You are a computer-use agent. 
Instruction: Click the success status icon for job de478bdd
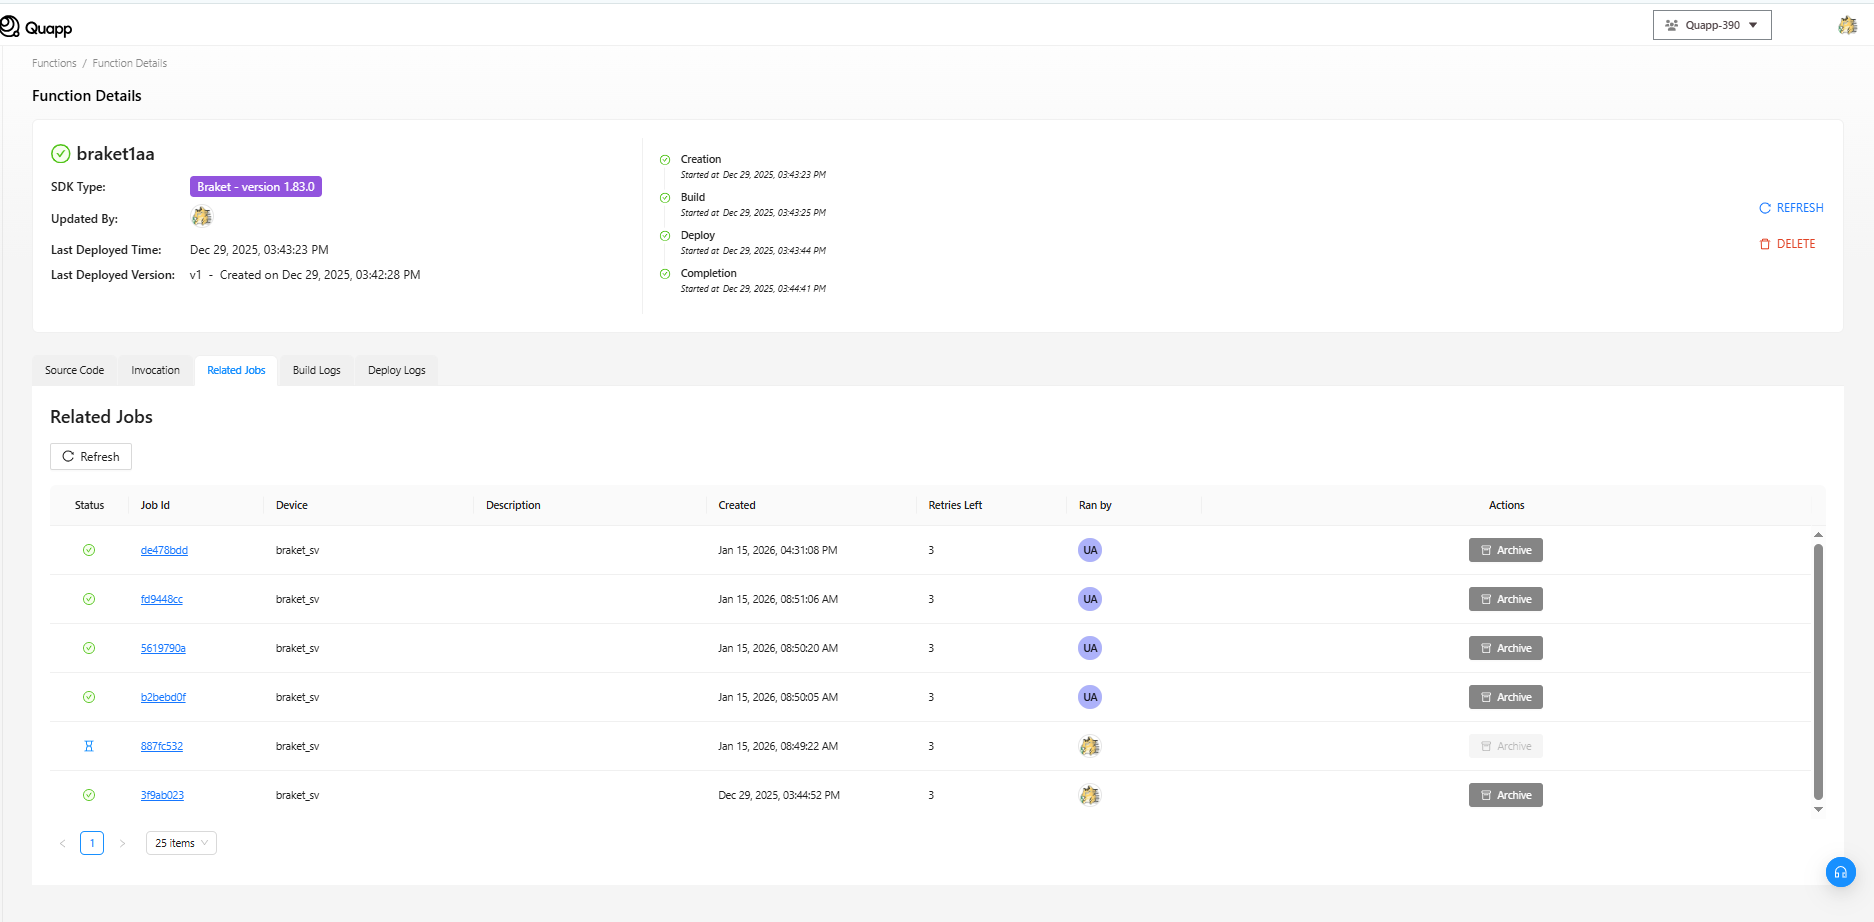89,550
